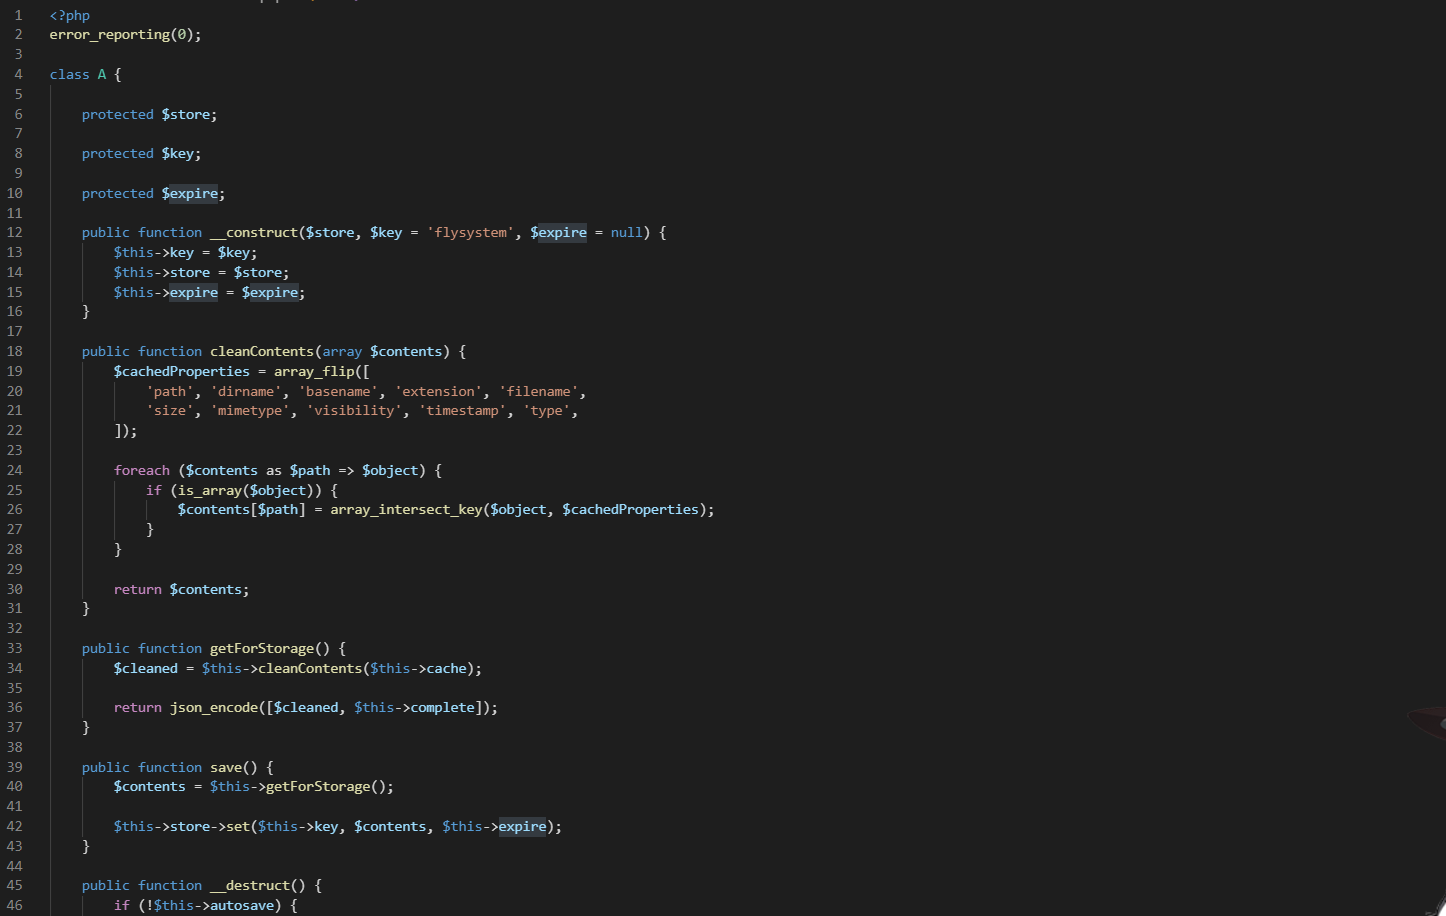
Task: Click the 'timestamp' string in the array
Action: coord(463,411)
